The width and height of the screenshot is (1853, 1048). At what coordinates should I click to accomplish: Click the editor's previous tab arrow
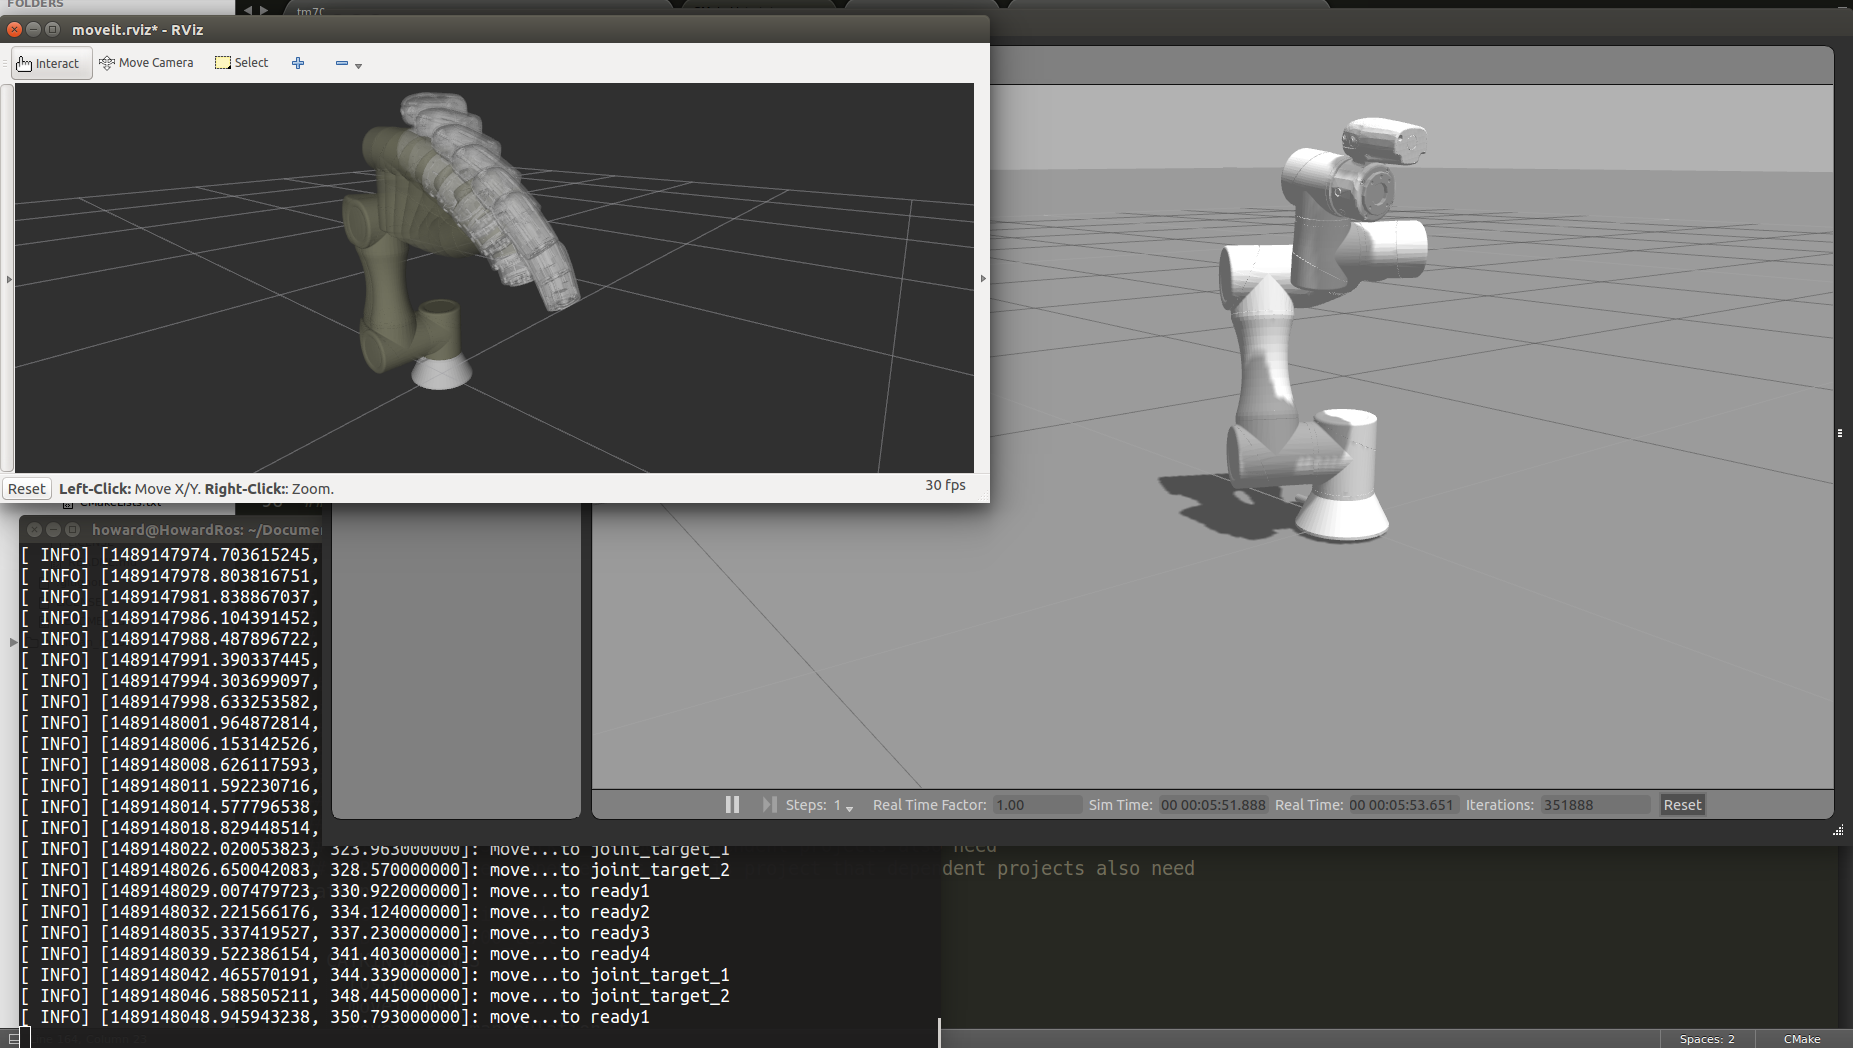click(250, 10)
